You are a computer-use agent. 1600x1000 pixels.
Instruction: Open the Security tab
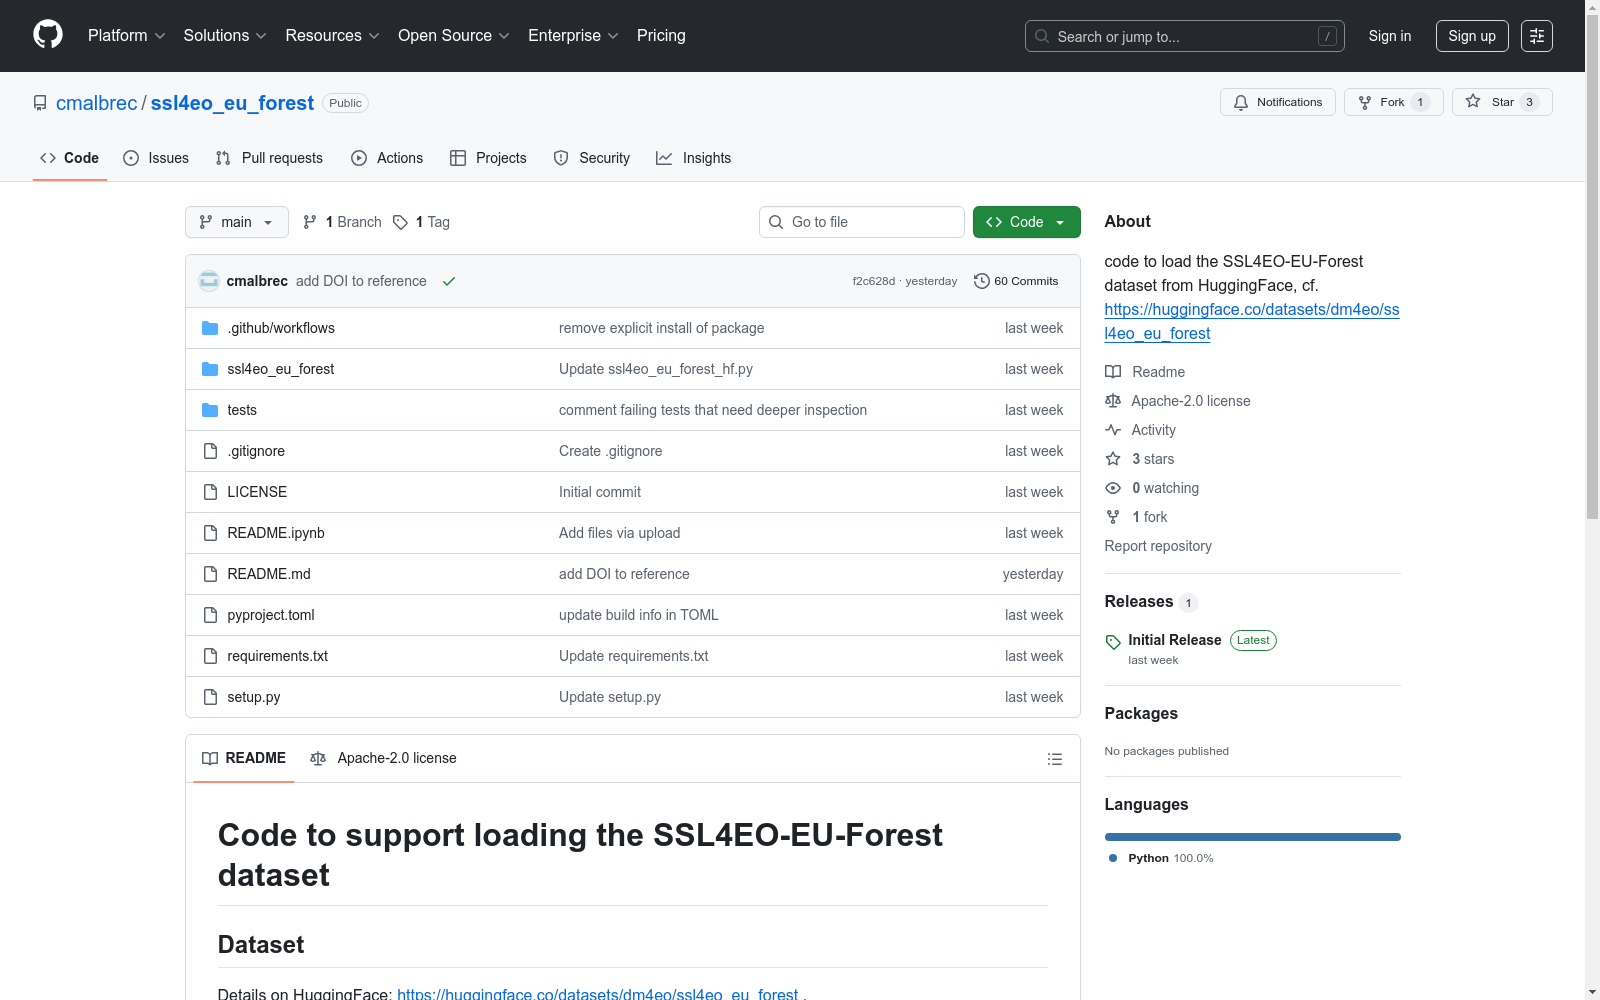(592, 158)
